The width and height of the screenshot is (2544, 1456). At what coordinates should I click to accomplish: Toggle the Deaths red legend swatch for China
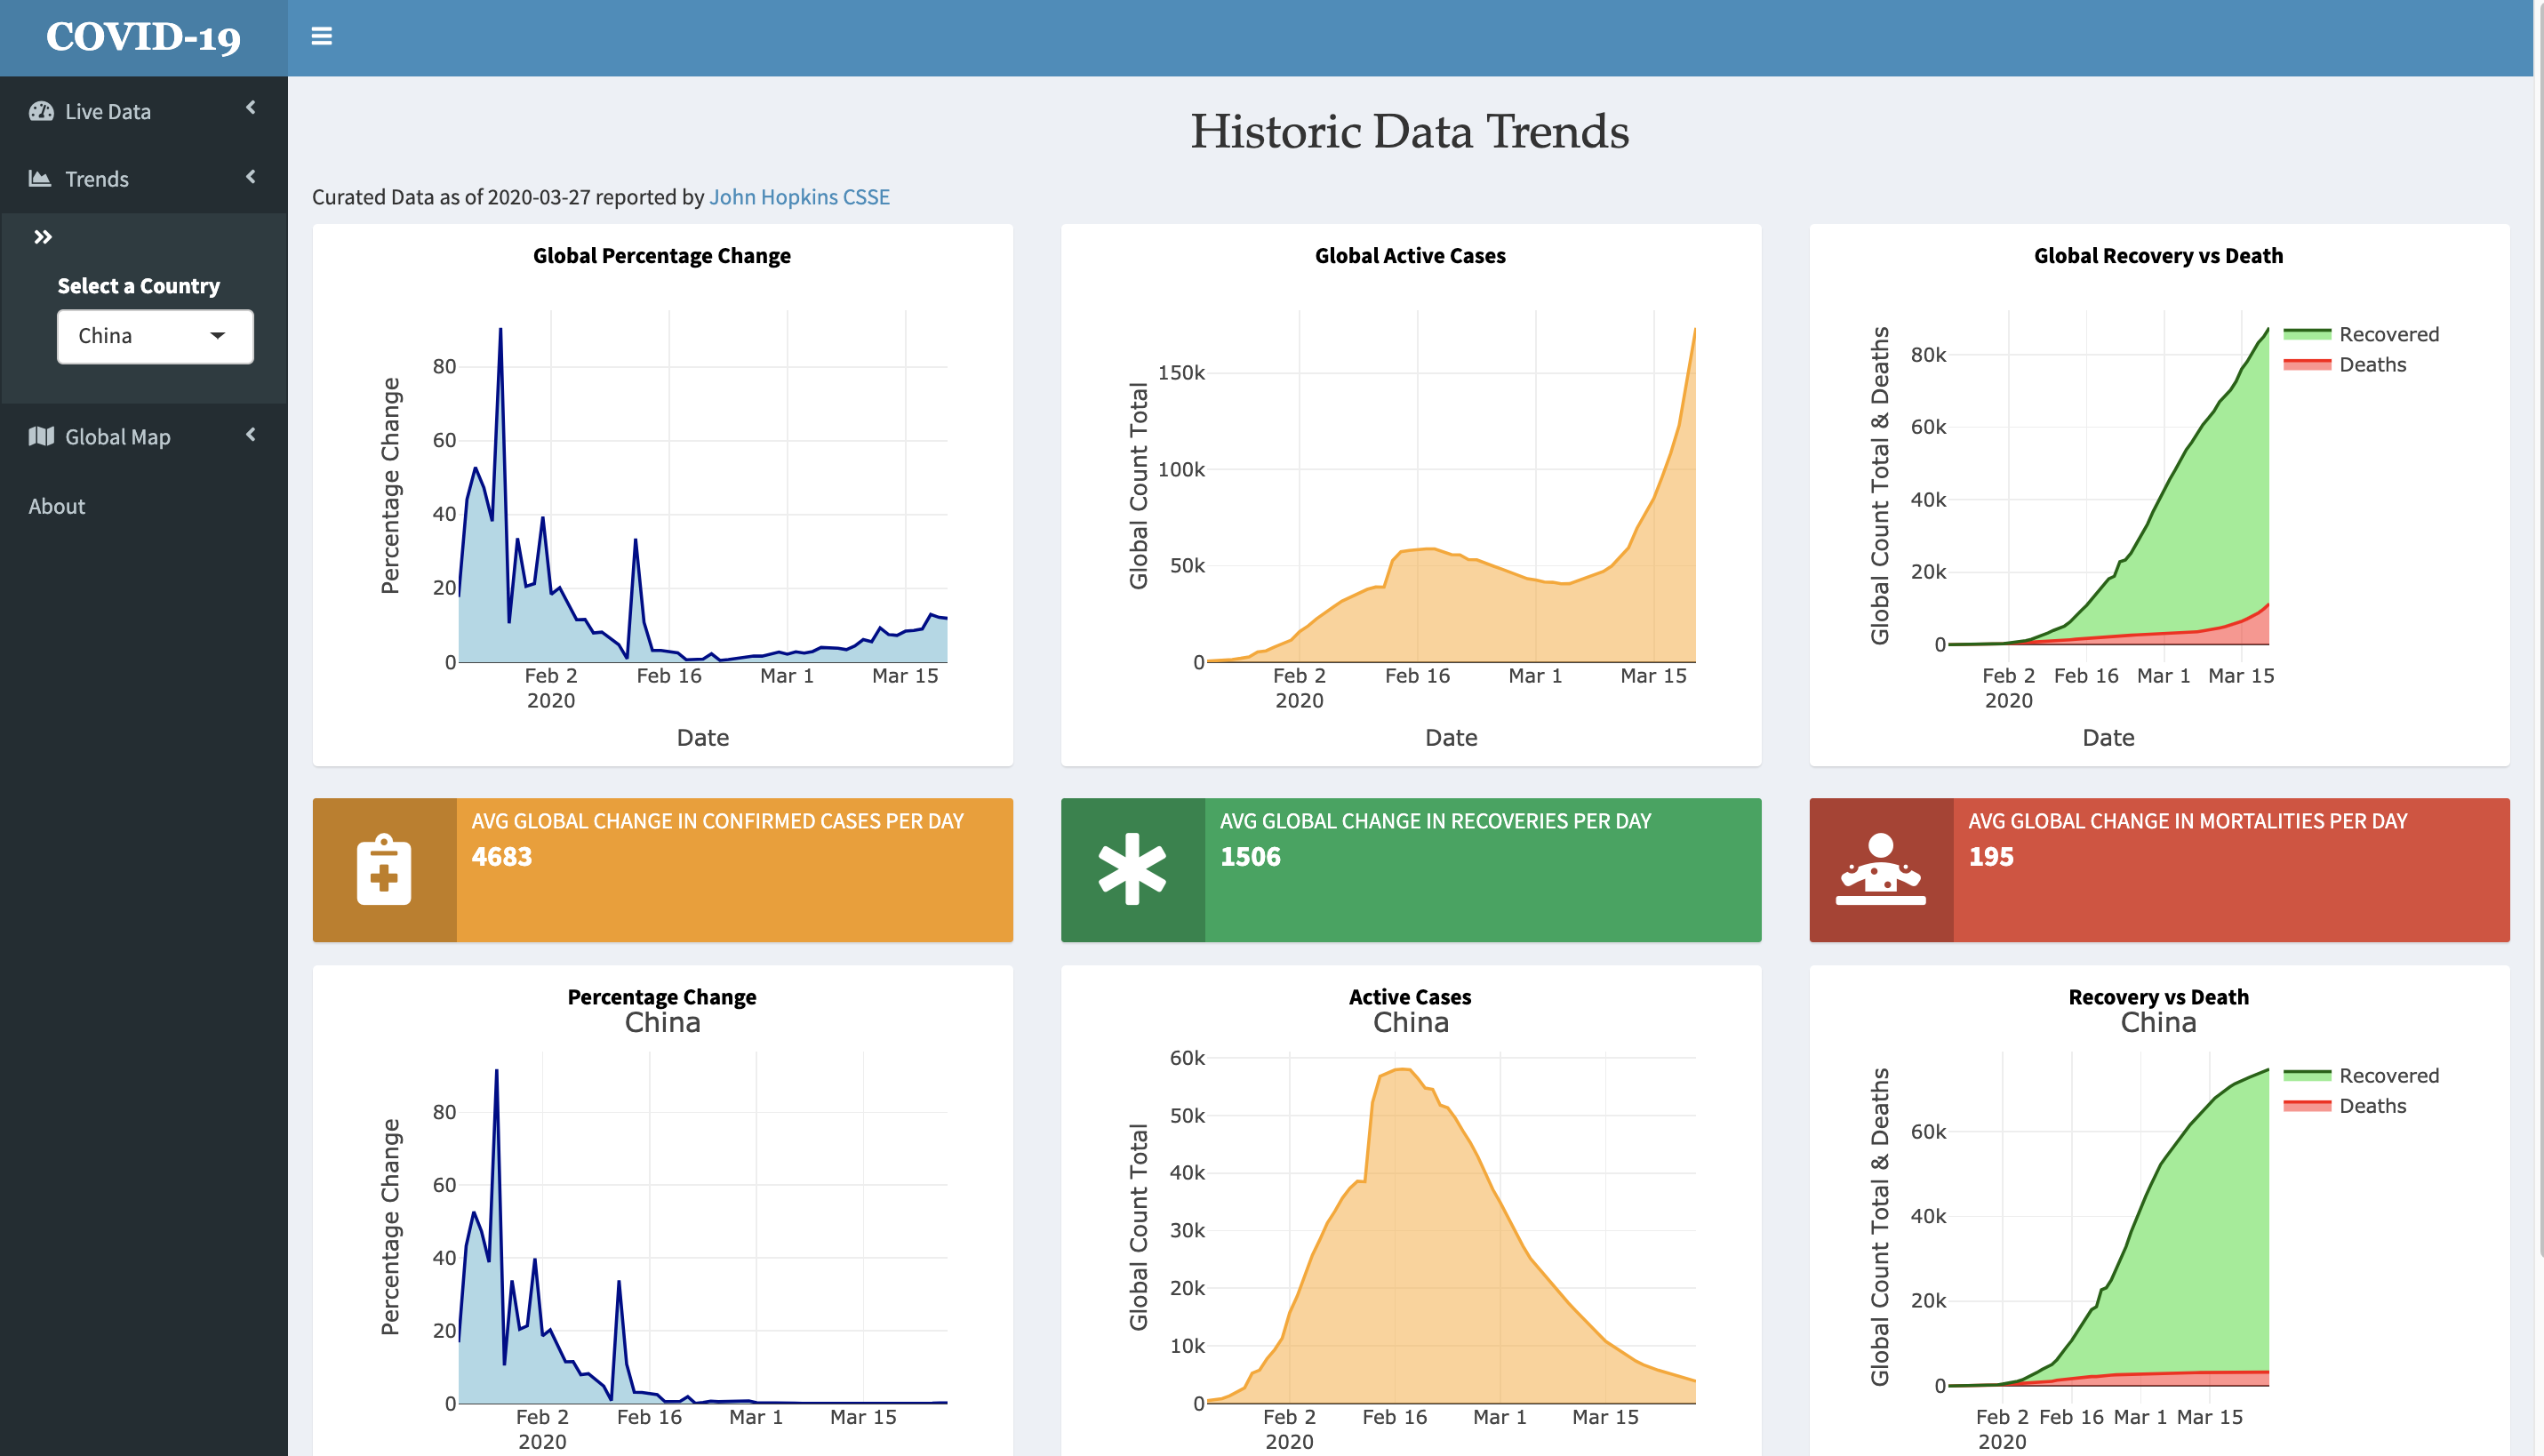point(2307,1106)
